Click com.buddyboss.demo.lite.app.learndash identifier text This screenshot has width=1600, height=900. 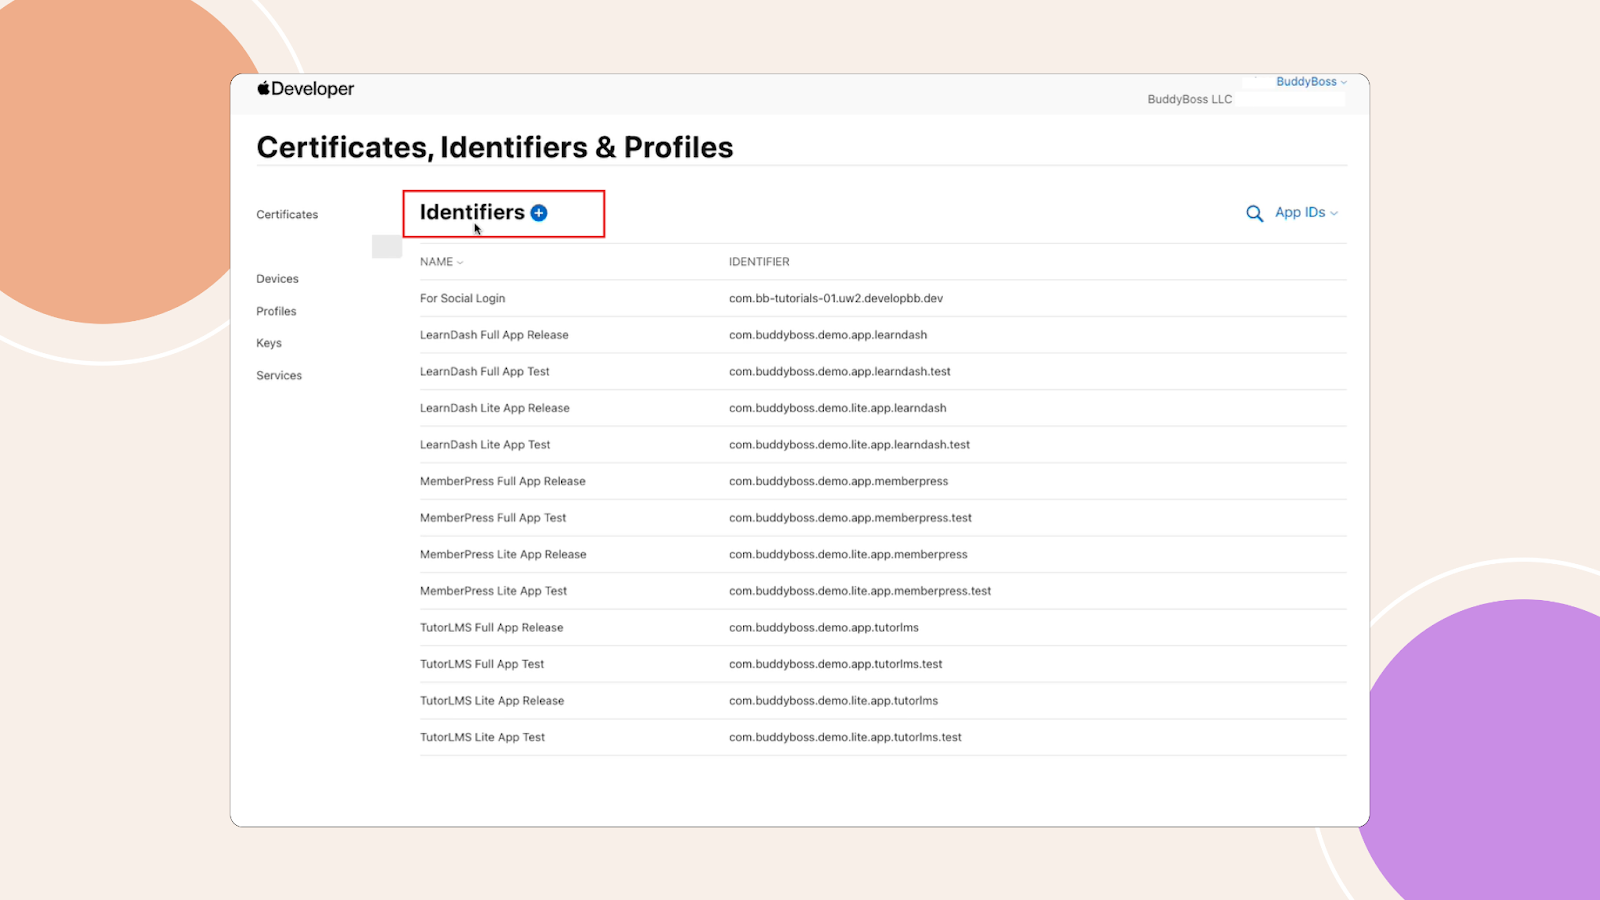coord(838,408)
